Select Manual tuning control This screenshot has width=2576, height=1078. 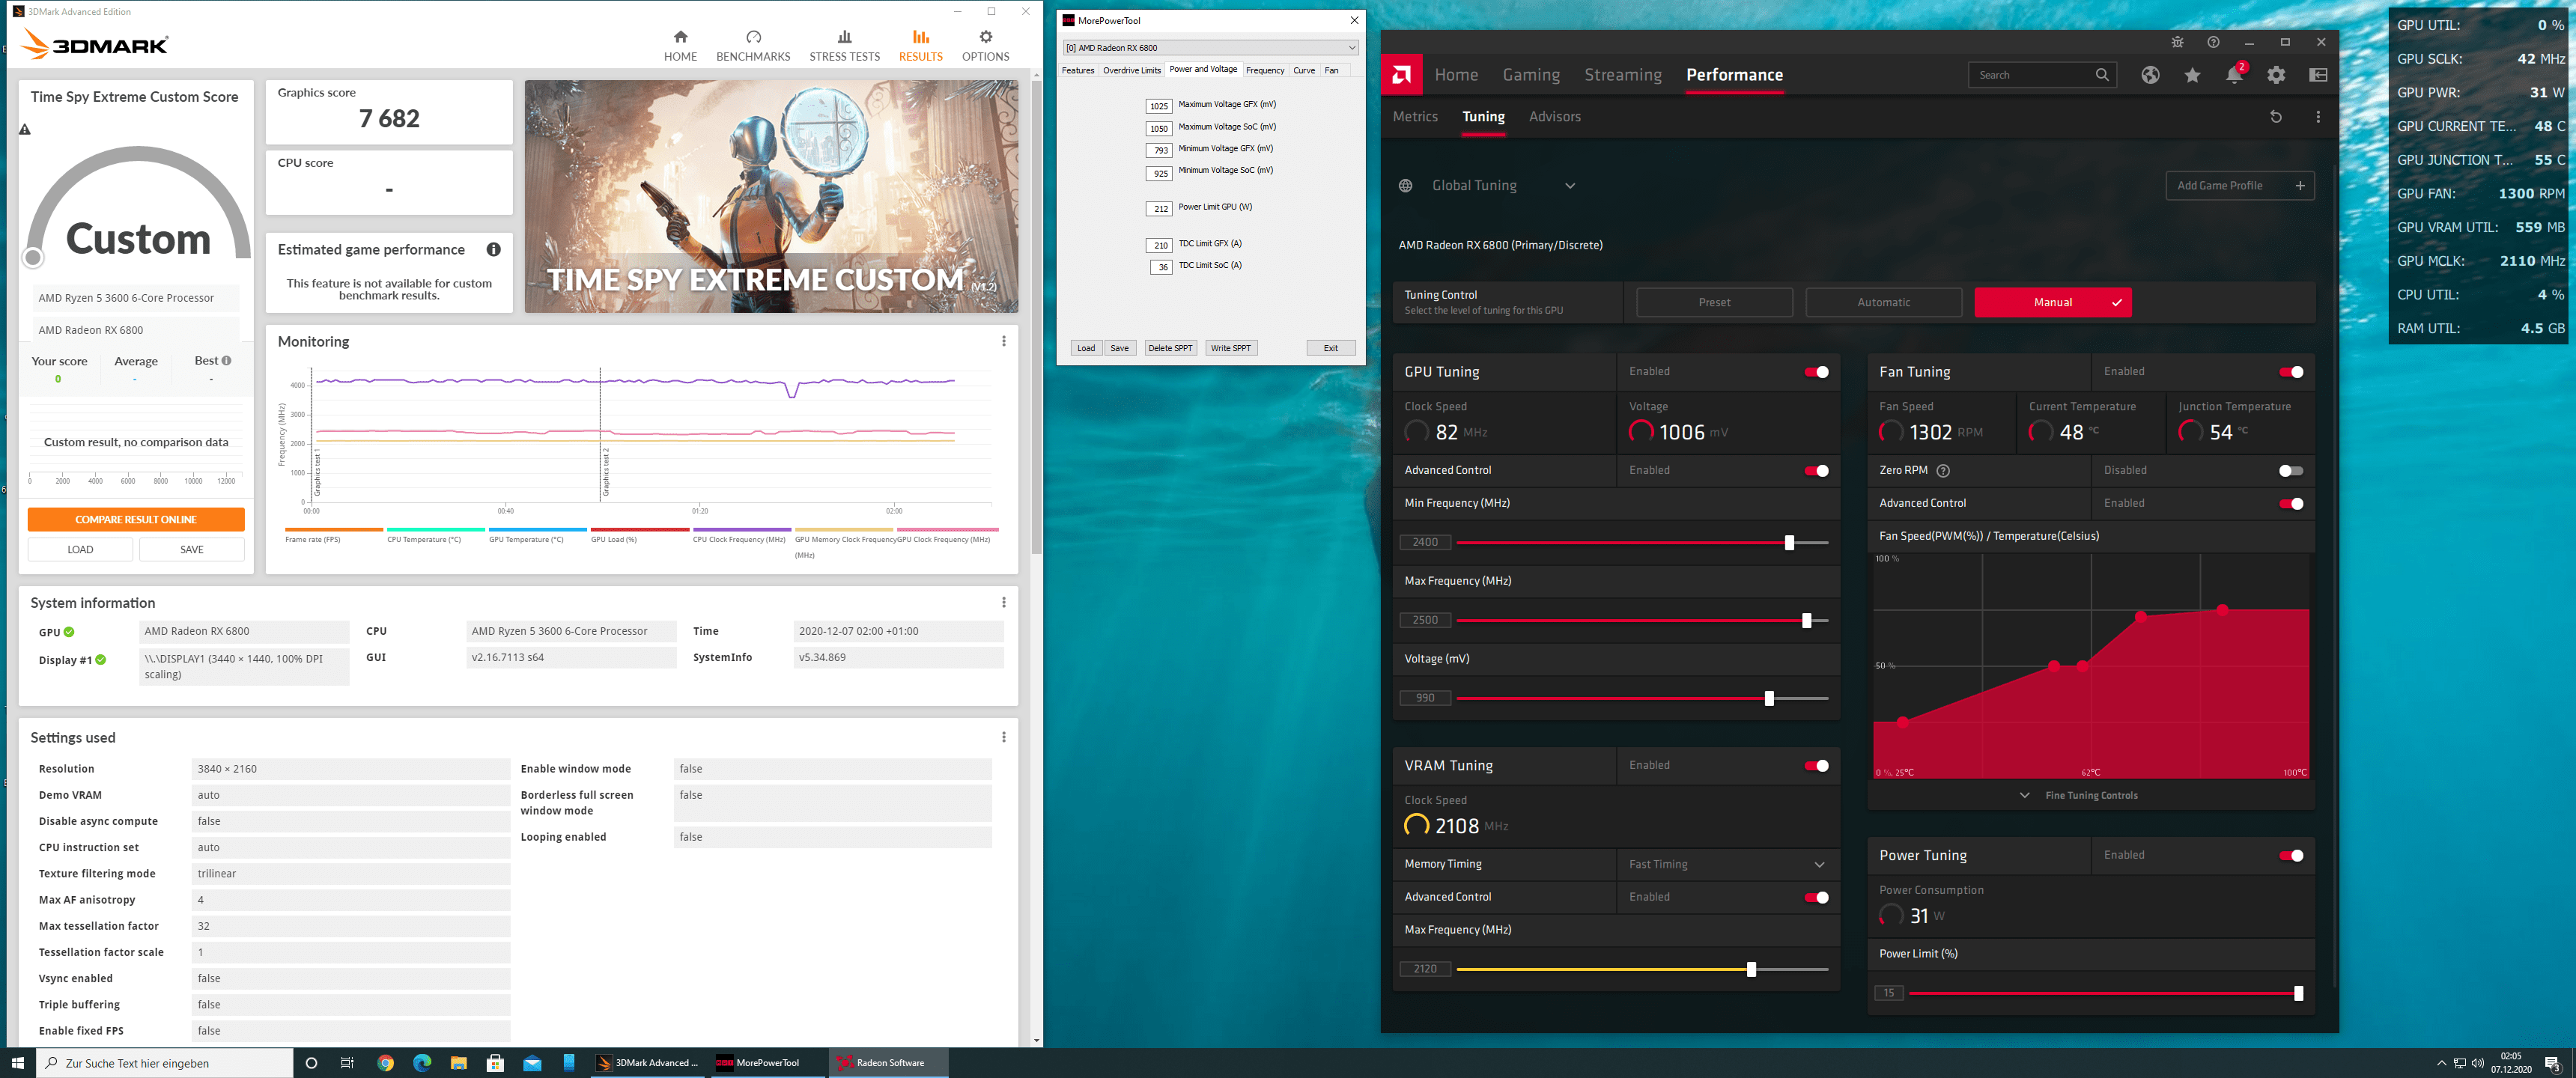point(2052,302)
